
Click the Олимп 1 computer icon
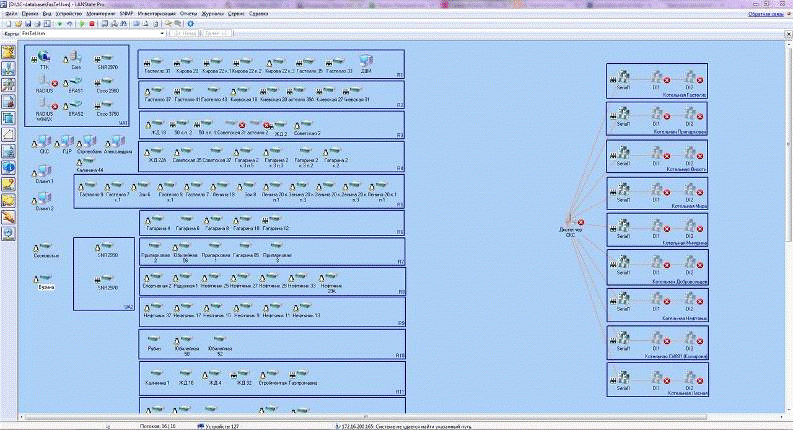[43, 170]
